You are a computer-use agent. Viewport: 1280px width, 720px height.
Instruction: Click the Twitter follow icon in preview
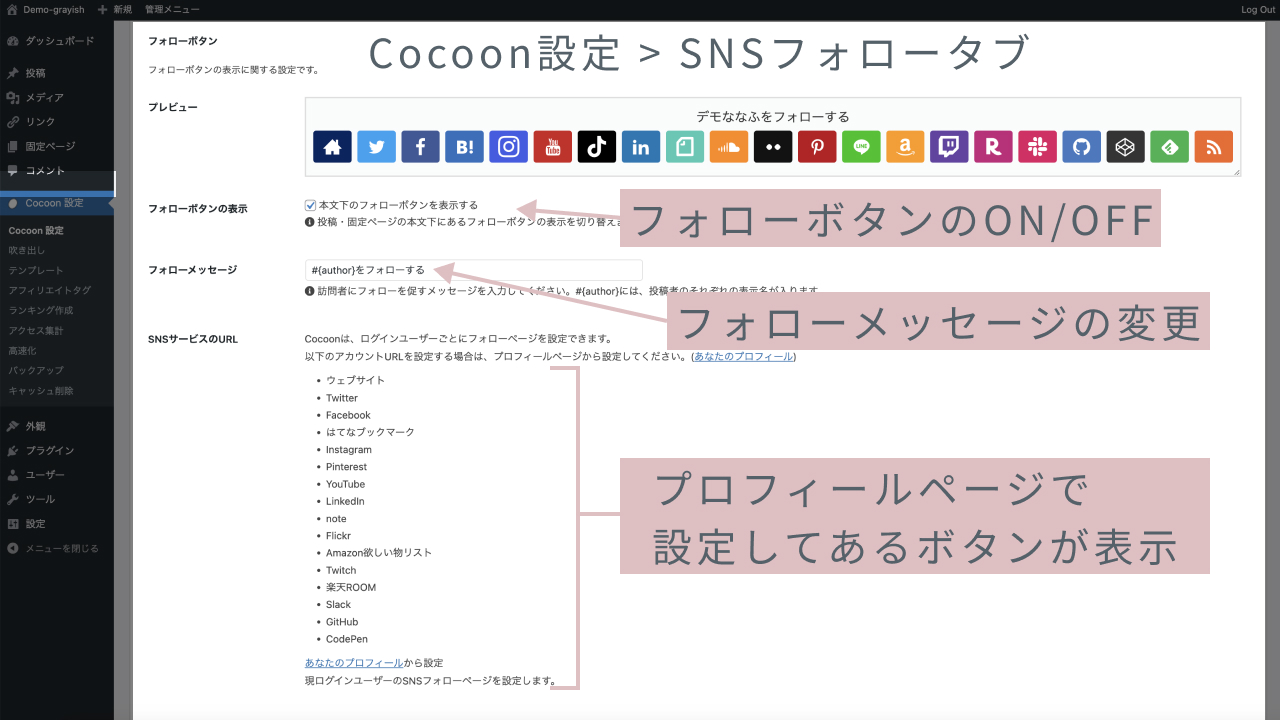pyautogui.click(x=376, y=147)
